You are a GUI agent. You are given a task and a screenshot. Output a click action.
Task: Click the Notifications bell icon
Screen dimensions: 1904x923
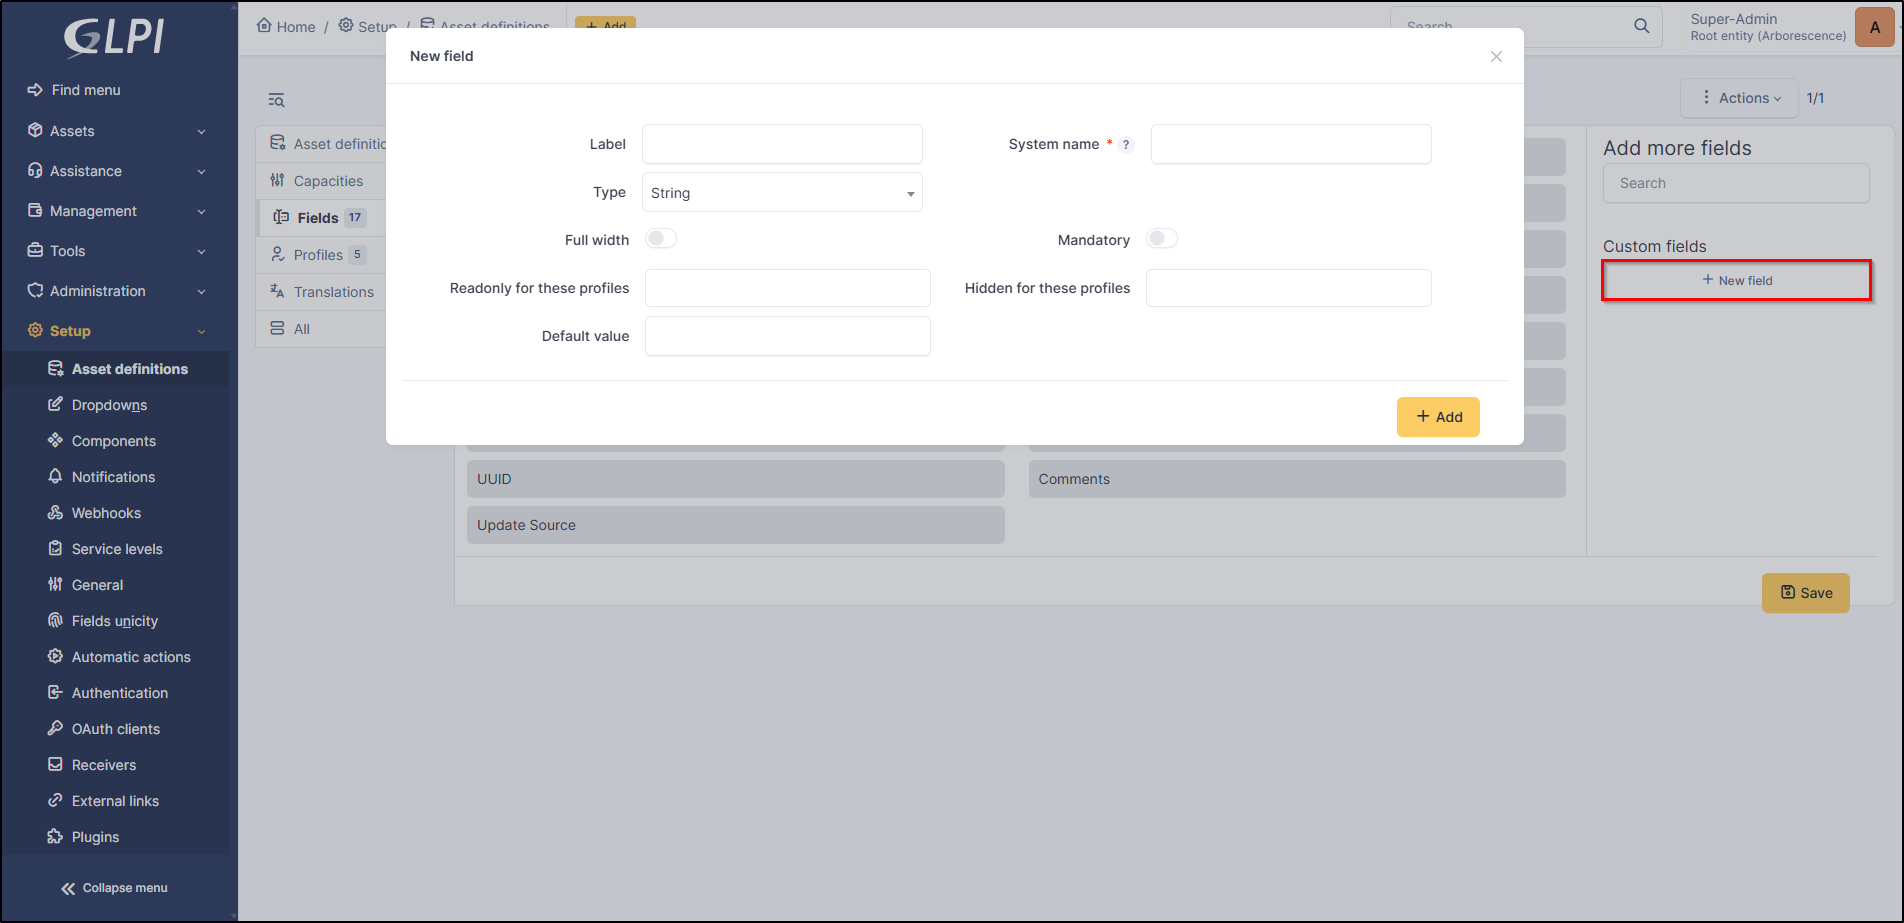coord(56,477)
